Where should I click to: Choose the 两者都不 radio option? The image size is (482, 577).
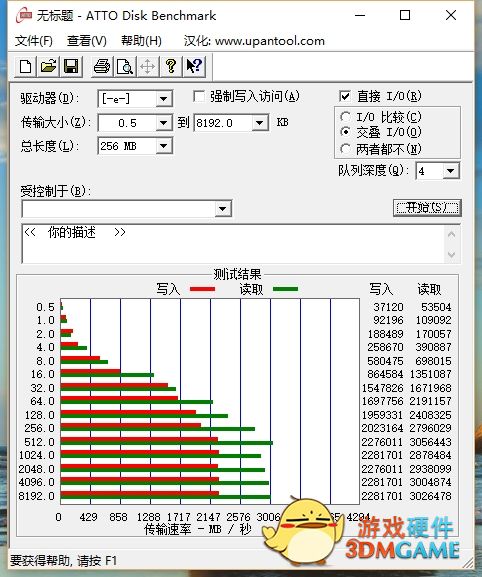345,149
